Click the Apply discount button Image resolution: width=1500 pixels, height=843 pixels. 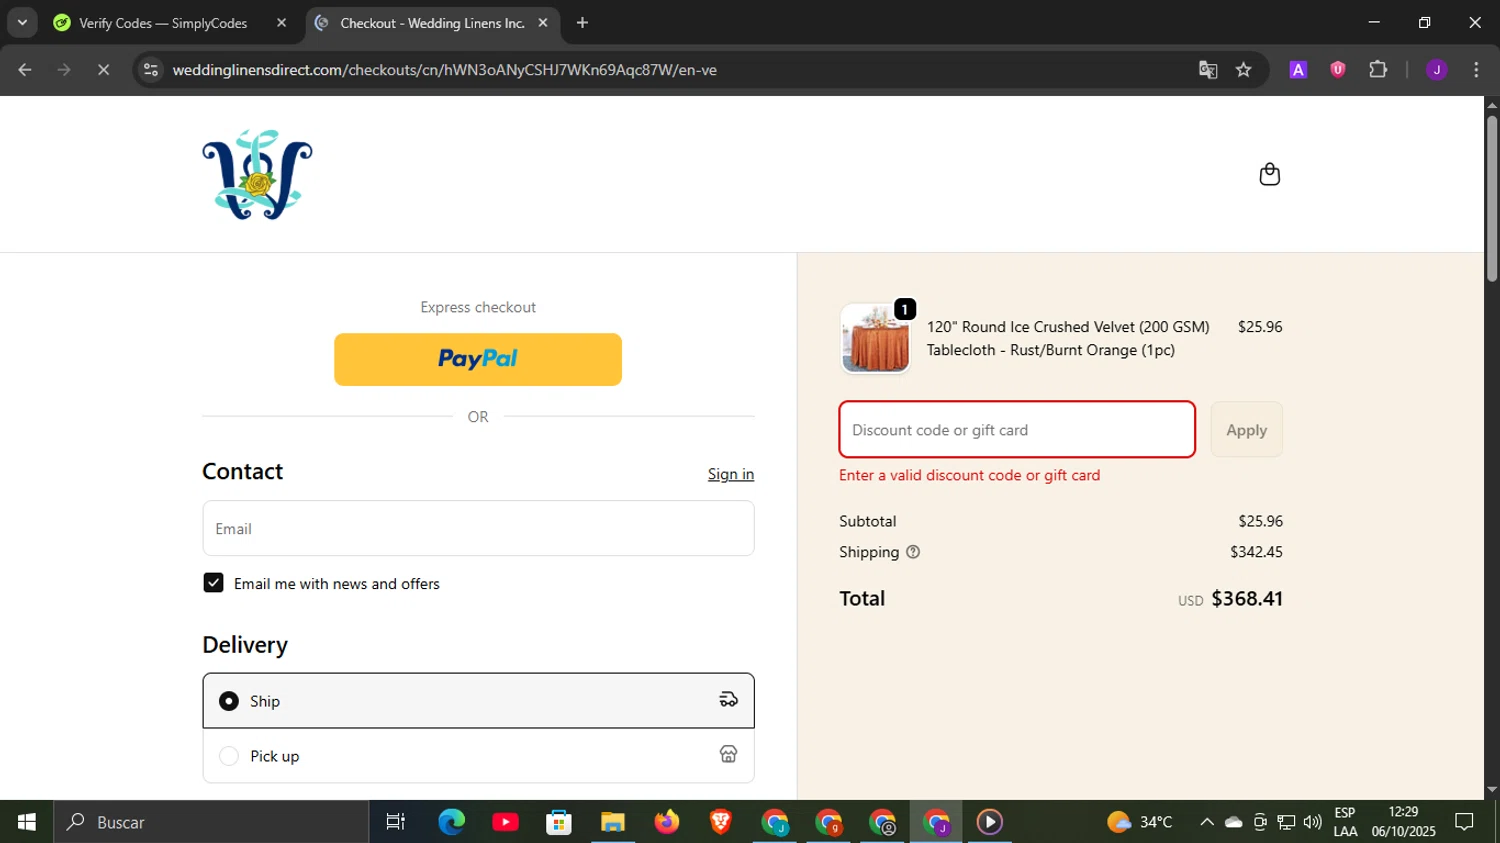(1246, 430)
